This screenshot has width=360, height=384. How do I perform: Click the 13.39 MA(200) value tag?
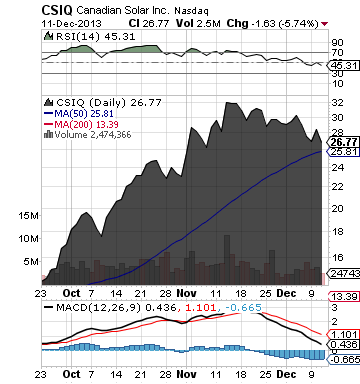tap(344, 296)
